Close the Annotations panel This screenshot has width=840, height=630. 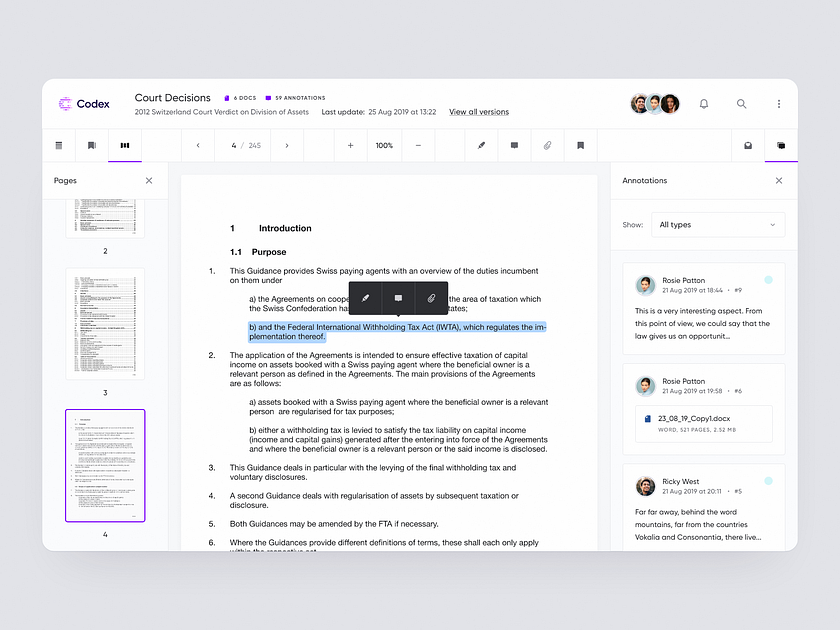779,181
